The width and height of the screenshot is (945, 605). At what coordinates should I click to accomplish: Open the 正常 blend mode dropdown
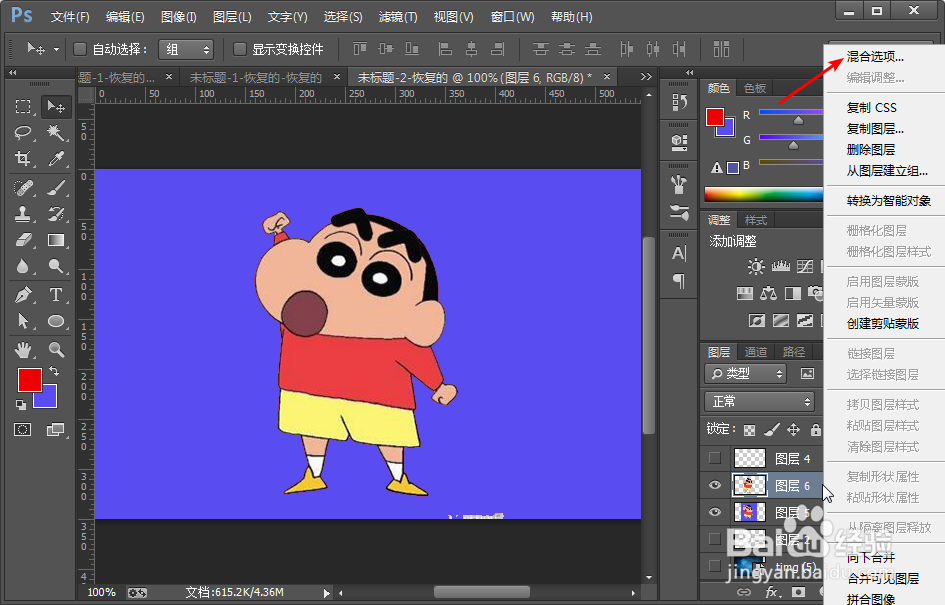pyautogui.click(x=759, y=401)
